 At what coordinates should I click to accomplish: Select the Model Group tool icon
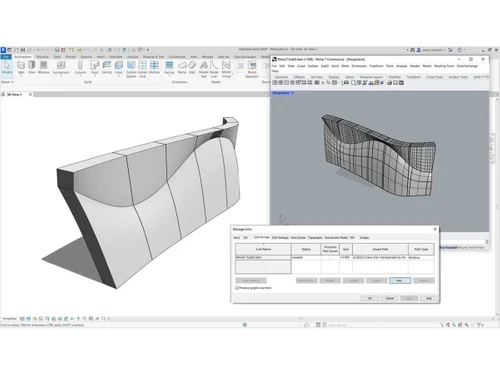pyautogui.click(x=226, y=65)
